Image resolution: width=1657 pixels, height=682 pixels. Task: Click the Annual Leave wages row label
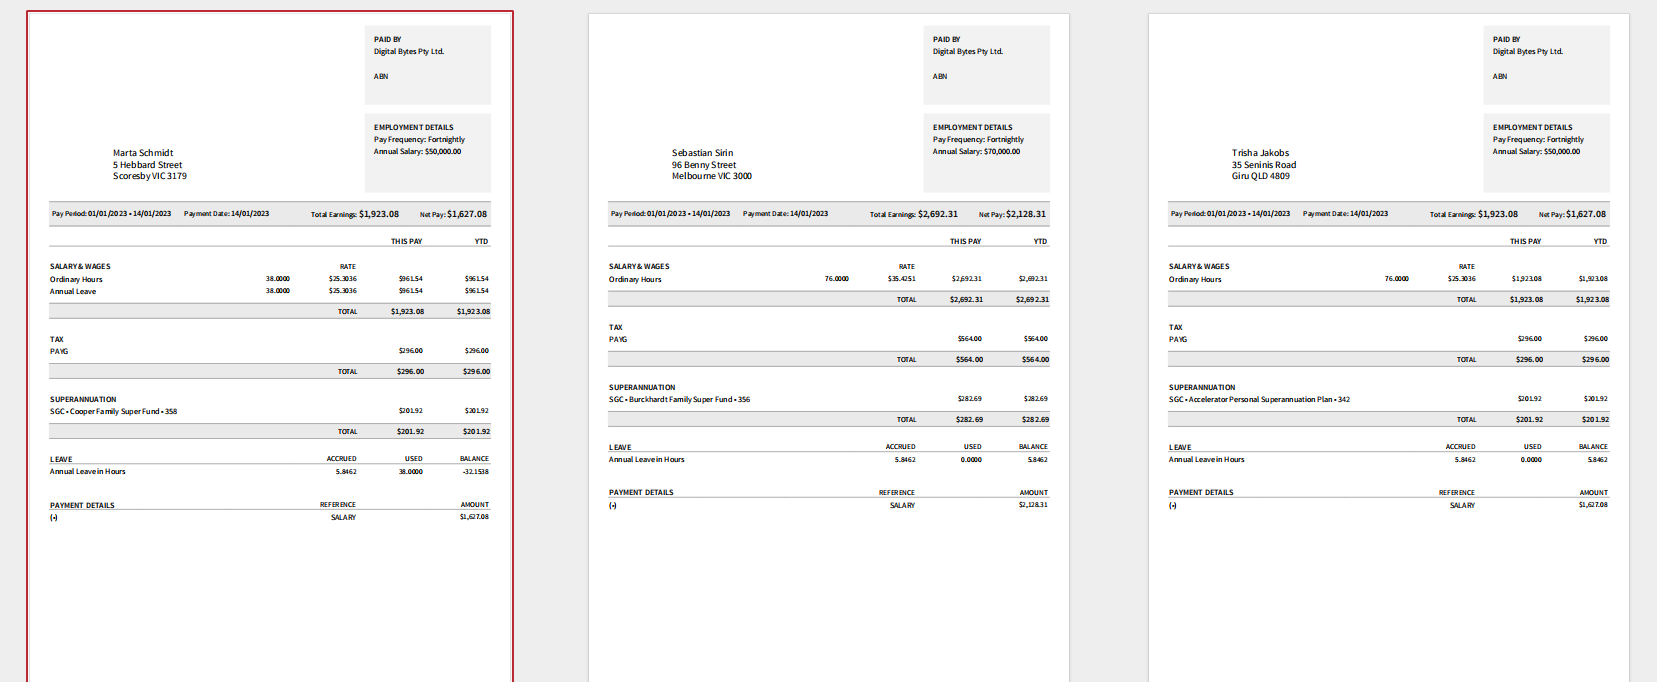(x=73, y=291)
